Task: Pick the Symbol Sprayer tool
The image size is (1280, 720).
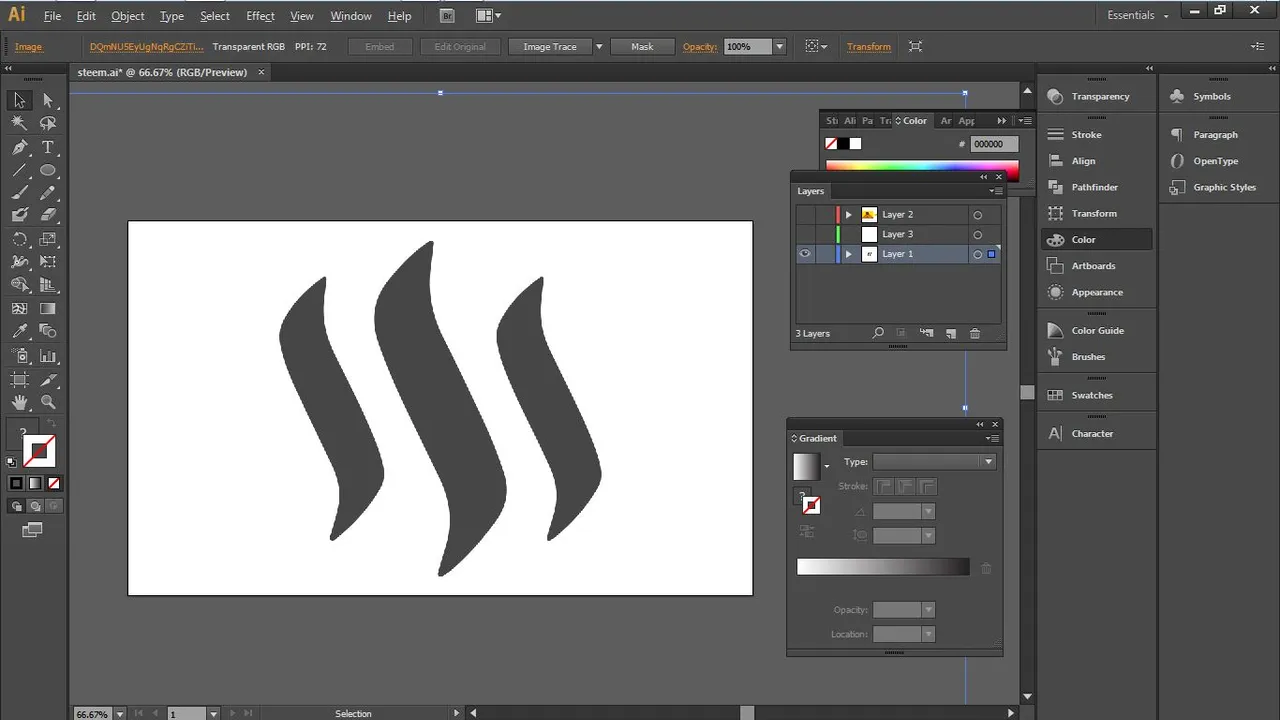Action: 19,356
